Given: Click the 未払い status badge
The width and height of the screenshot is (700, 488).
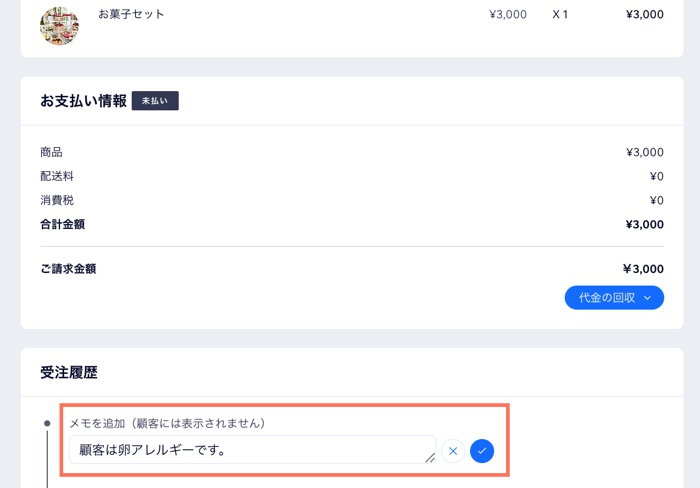Looking at the screenshot, I should [x=155, y=101].
